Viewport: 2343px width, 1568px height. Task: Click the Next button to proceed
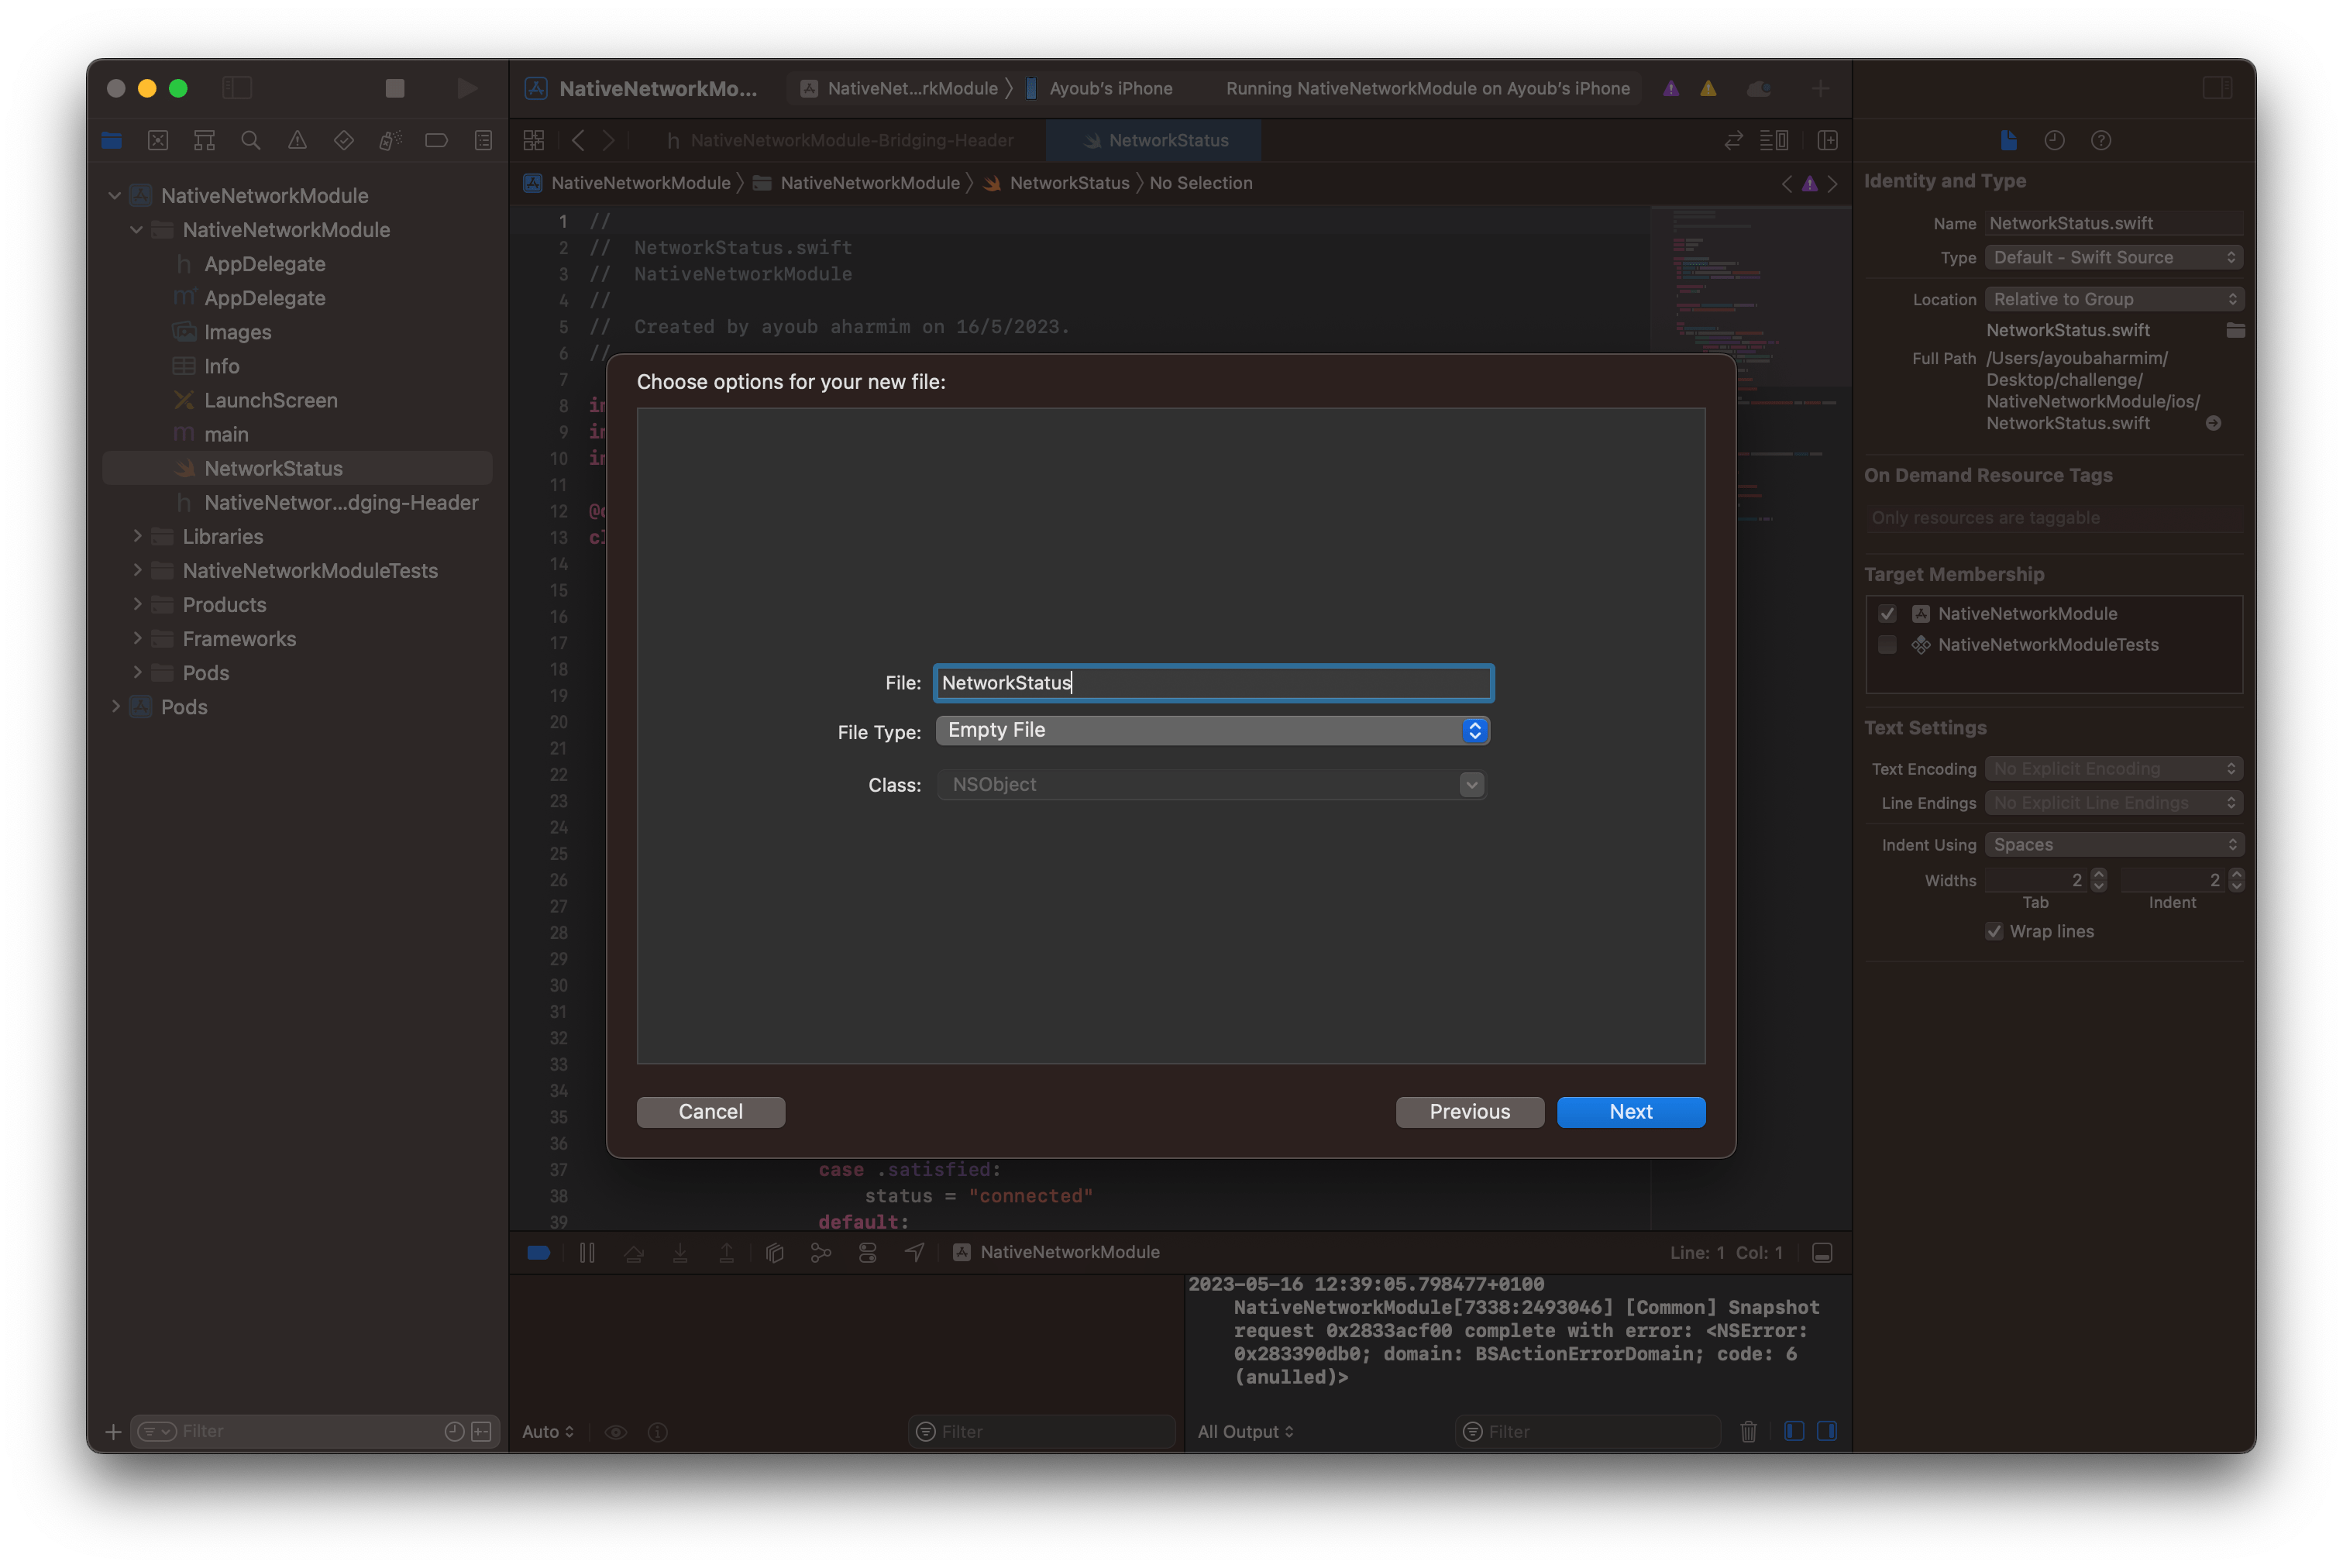point(1631,1111)
